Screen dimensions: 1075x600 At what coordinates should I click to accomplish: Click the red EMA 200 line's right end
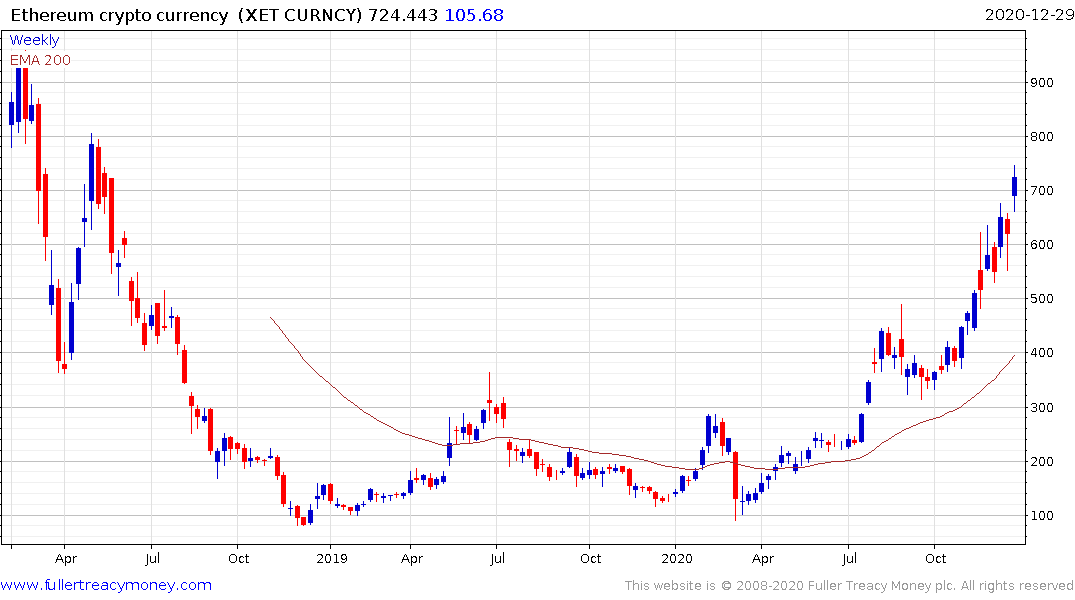click(x=1013, y=356)
